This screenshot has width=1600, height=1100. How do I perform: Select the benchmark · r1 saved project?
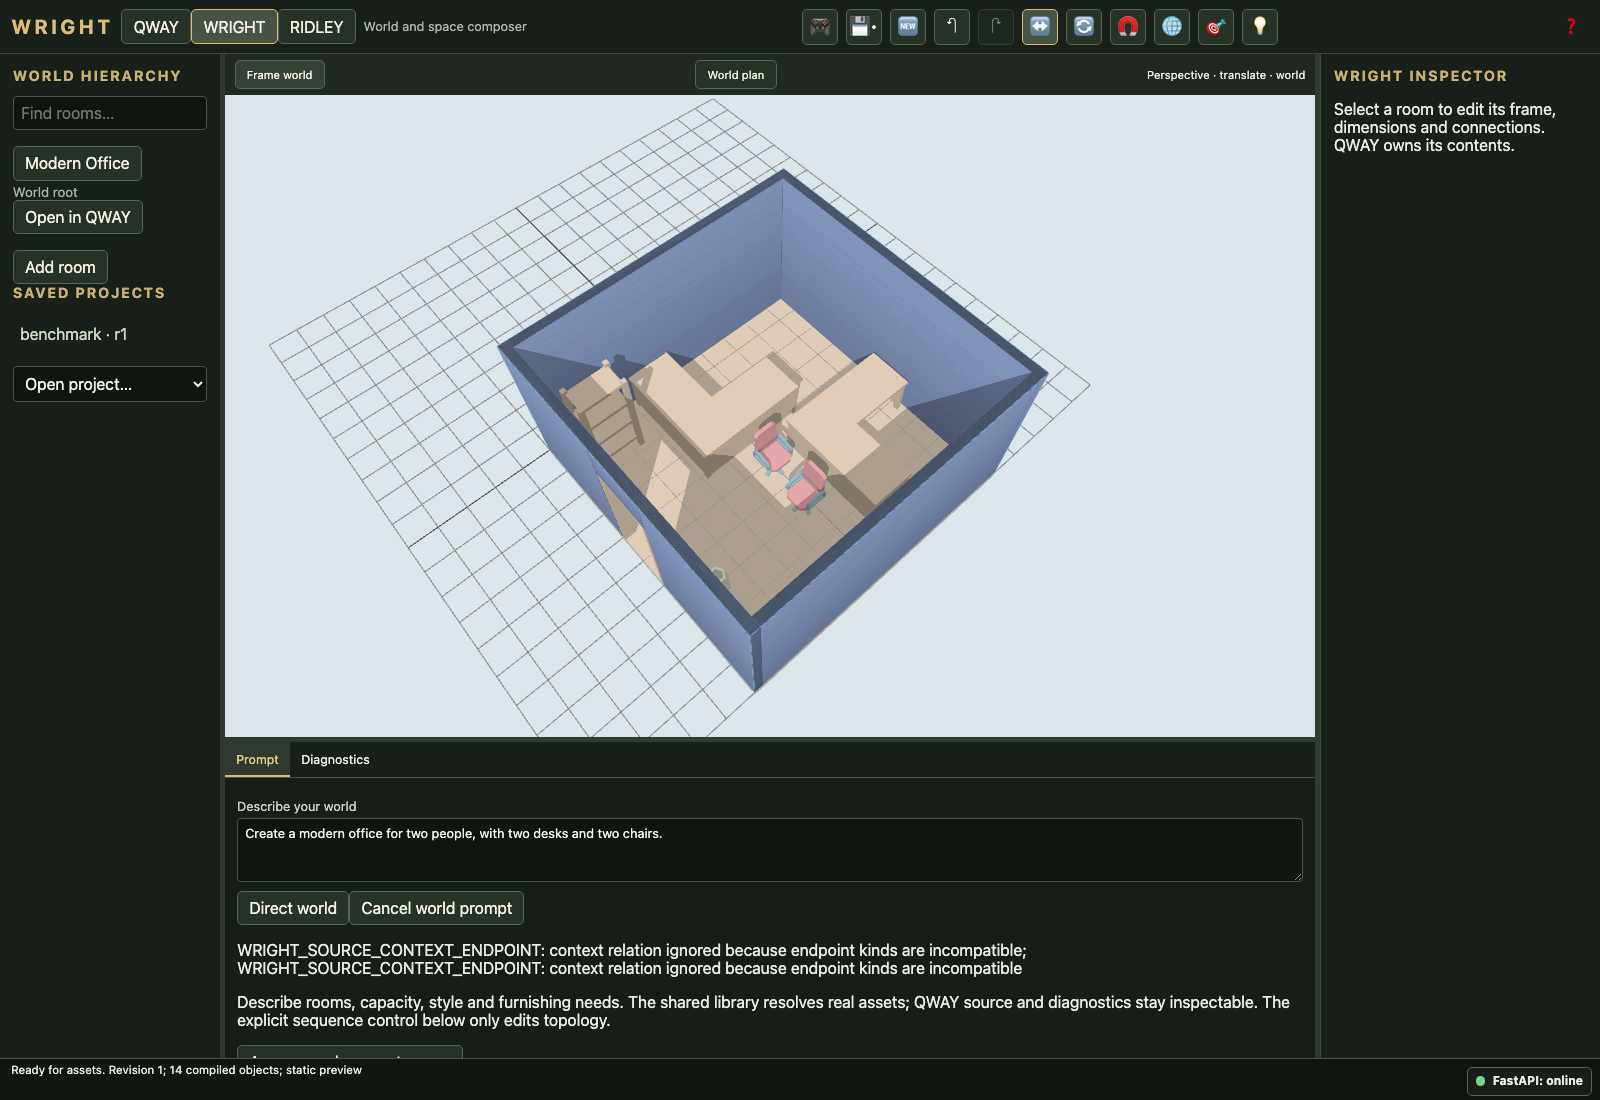click(73, 334)
